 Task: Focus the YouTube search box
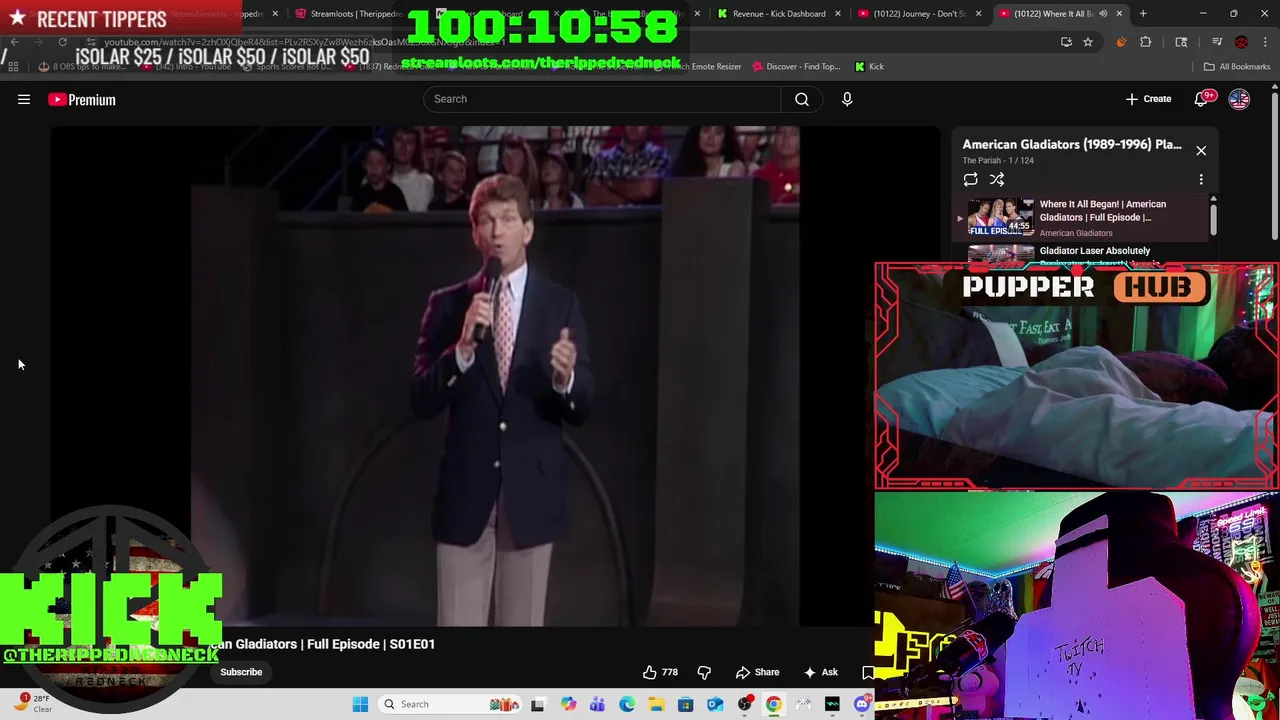602,99
